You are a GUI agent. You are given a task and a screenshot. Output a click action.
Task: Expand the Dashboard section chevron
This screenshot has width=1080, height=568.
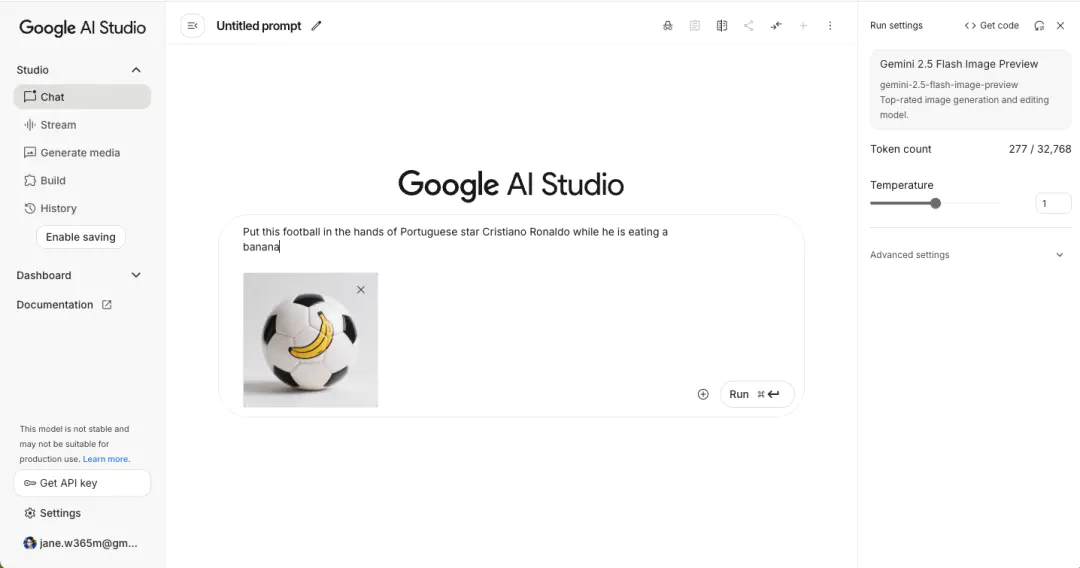pyautogui.click(x=136, y=275)
